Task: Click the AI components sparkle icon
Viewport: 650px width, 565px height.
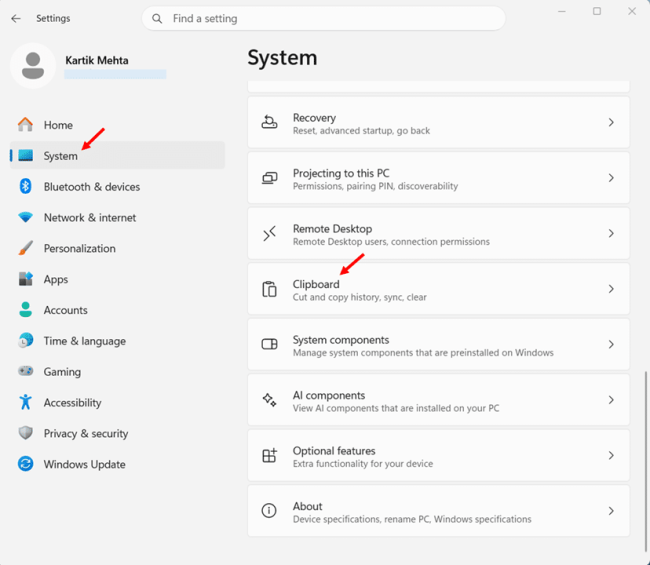Action: tap(269, 400)
